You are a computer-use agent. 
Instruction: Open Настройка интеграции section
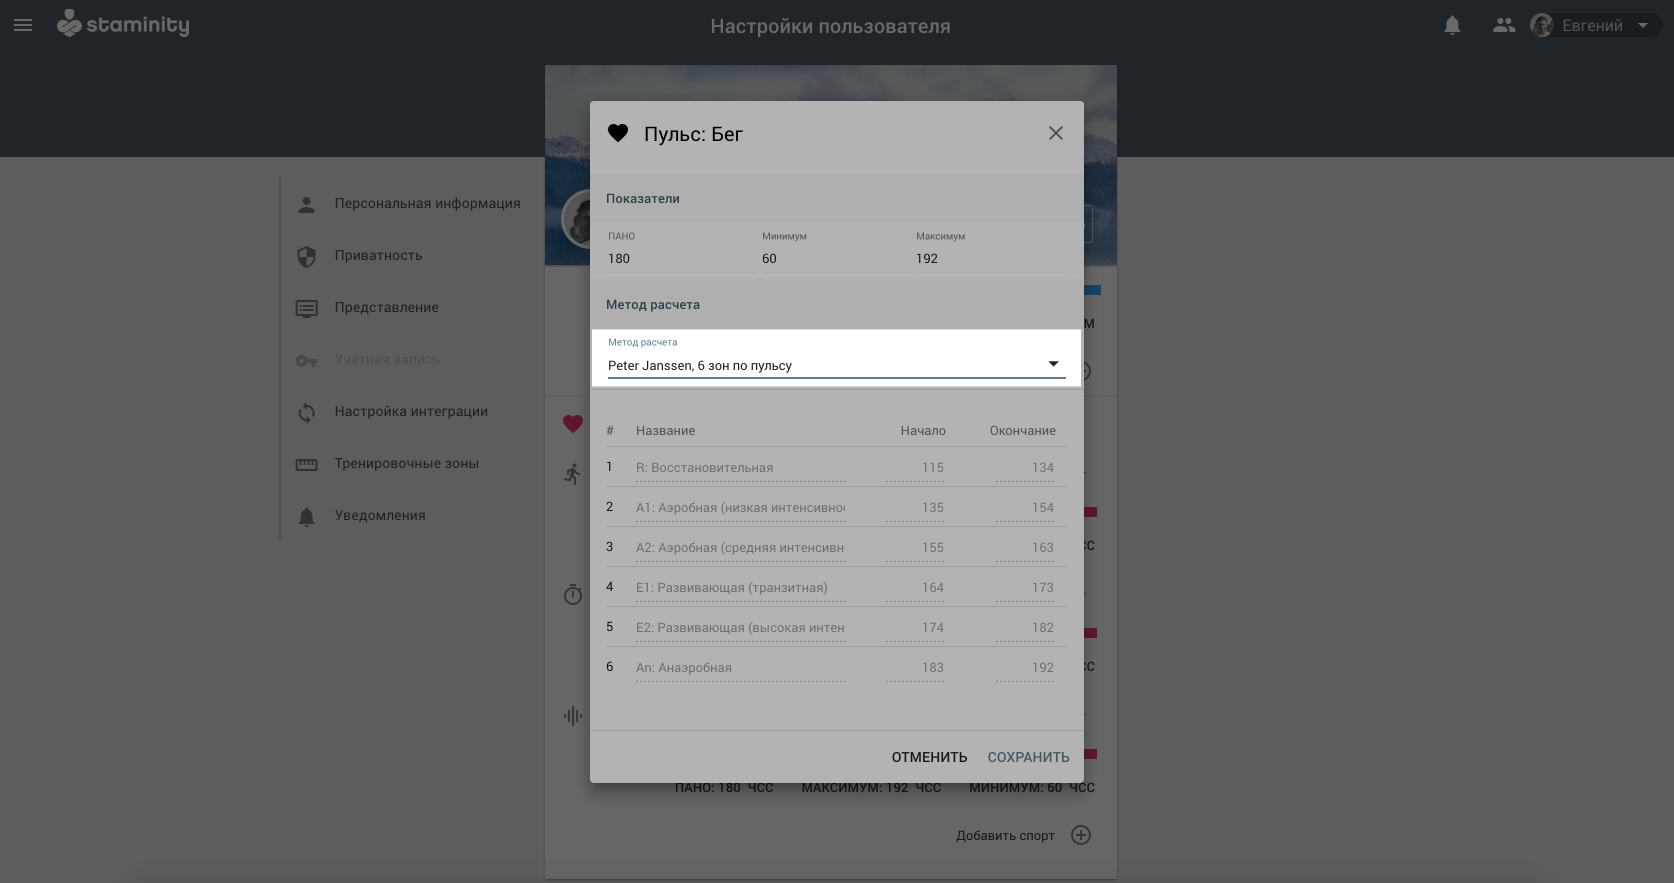(410, 411)
